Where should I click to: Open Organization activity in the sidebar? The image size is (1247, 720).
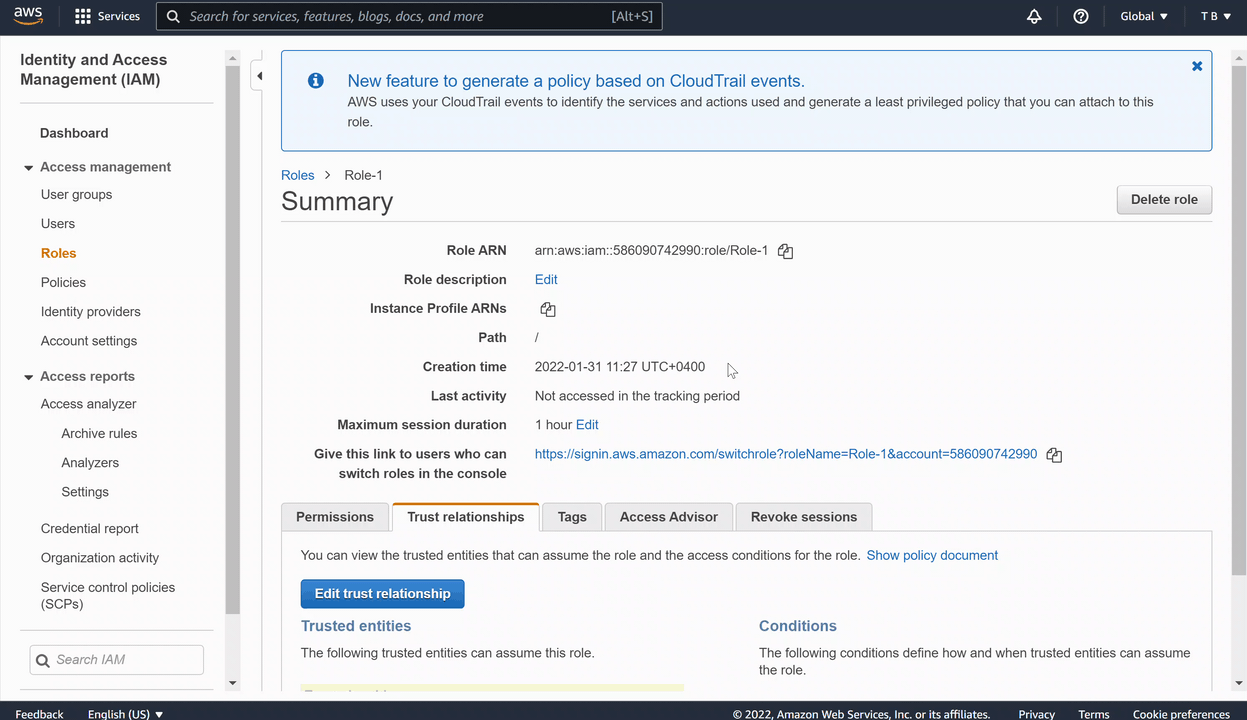click(100, 558)
